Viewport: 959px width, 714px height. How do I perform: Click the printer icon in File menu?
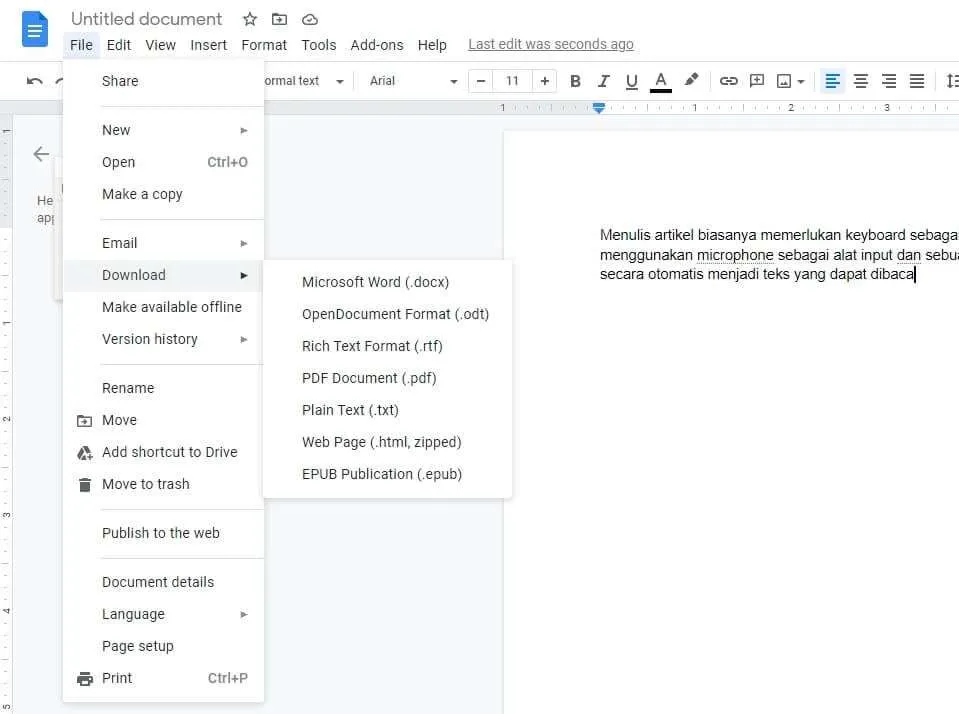click(85, 679)
